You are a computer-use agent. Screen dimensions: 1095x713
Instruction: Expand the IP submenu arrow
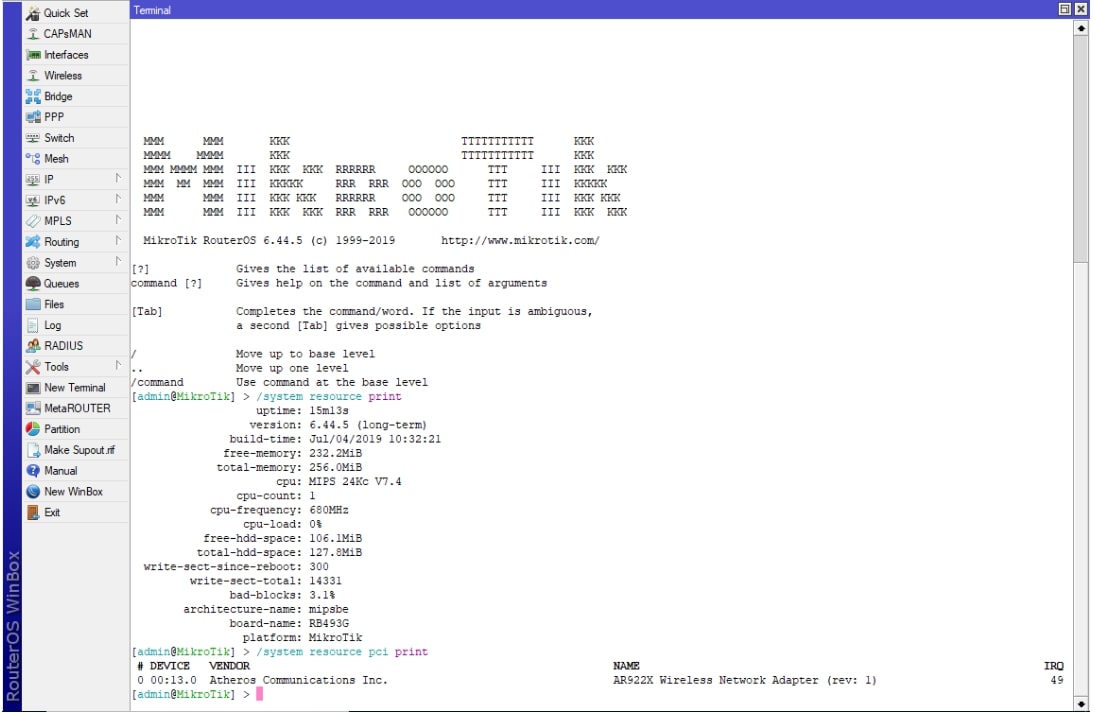[118, 179]
